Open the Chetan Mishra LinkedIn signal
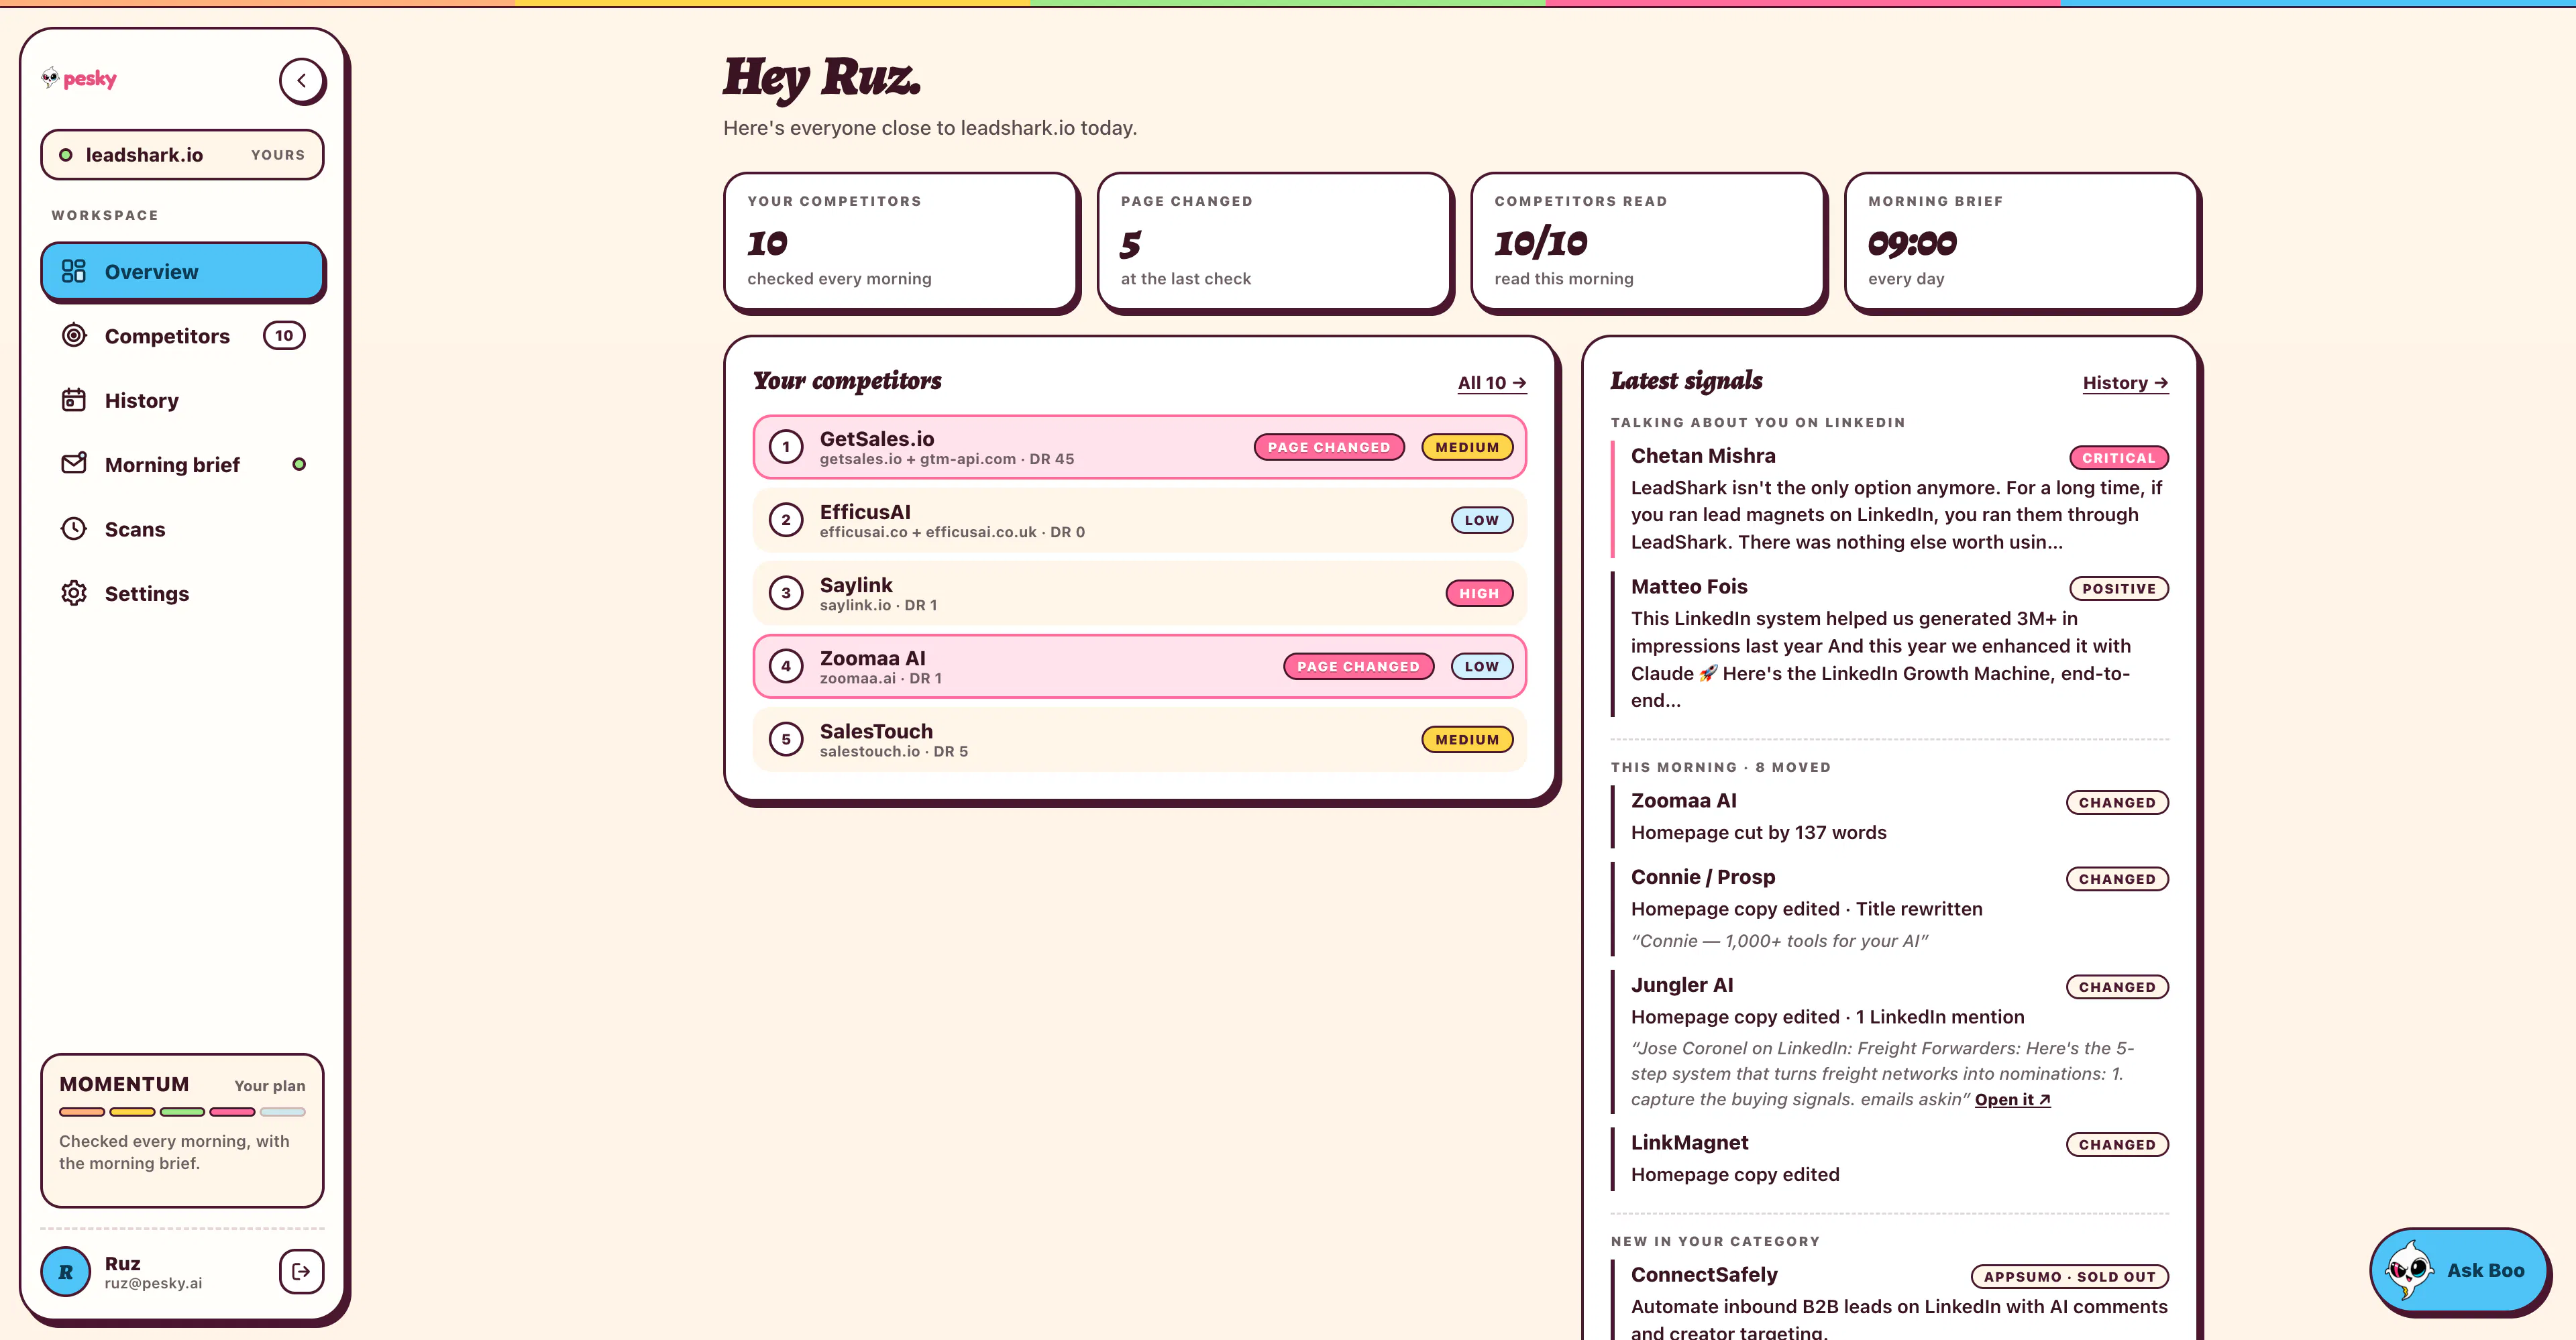The width and height of the screenshot is (2576, 1340). pos(1890,498)
